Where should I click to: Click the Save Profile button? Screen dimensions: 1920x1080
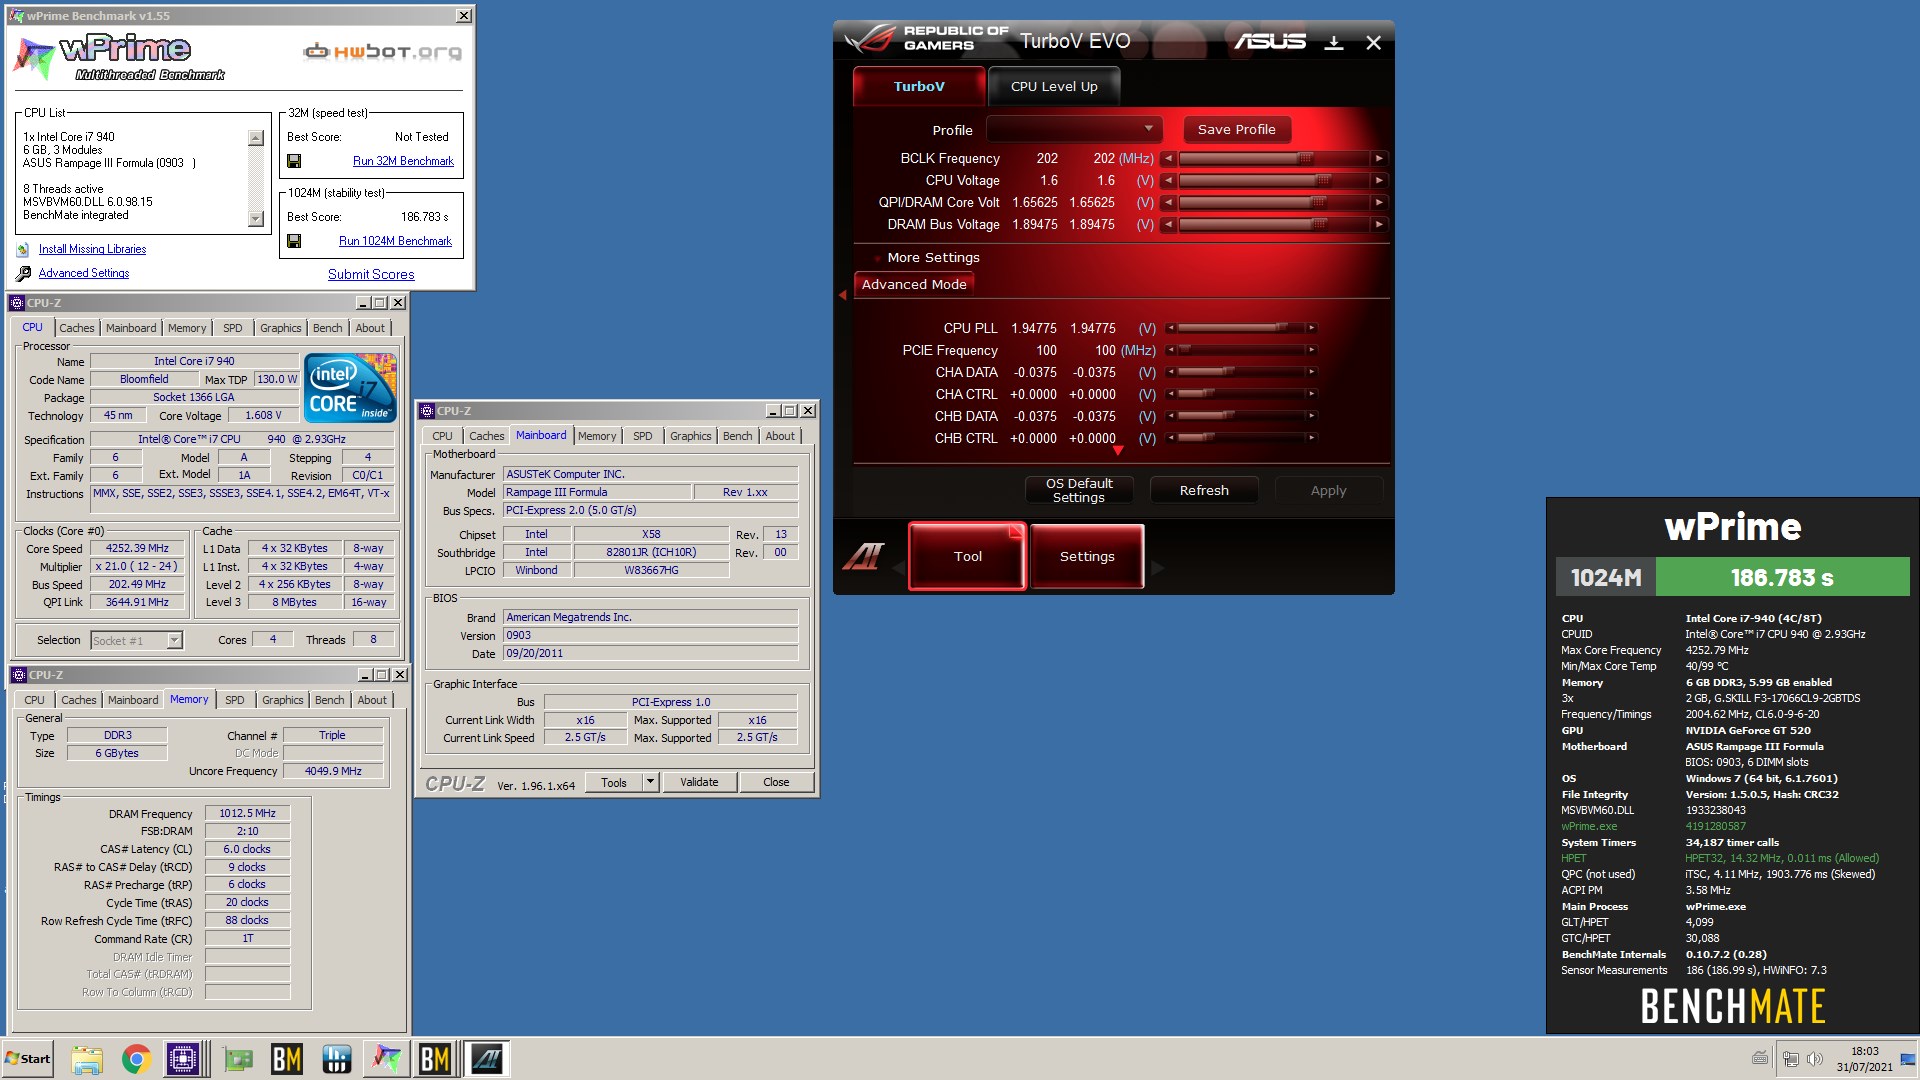(1236, 129)
